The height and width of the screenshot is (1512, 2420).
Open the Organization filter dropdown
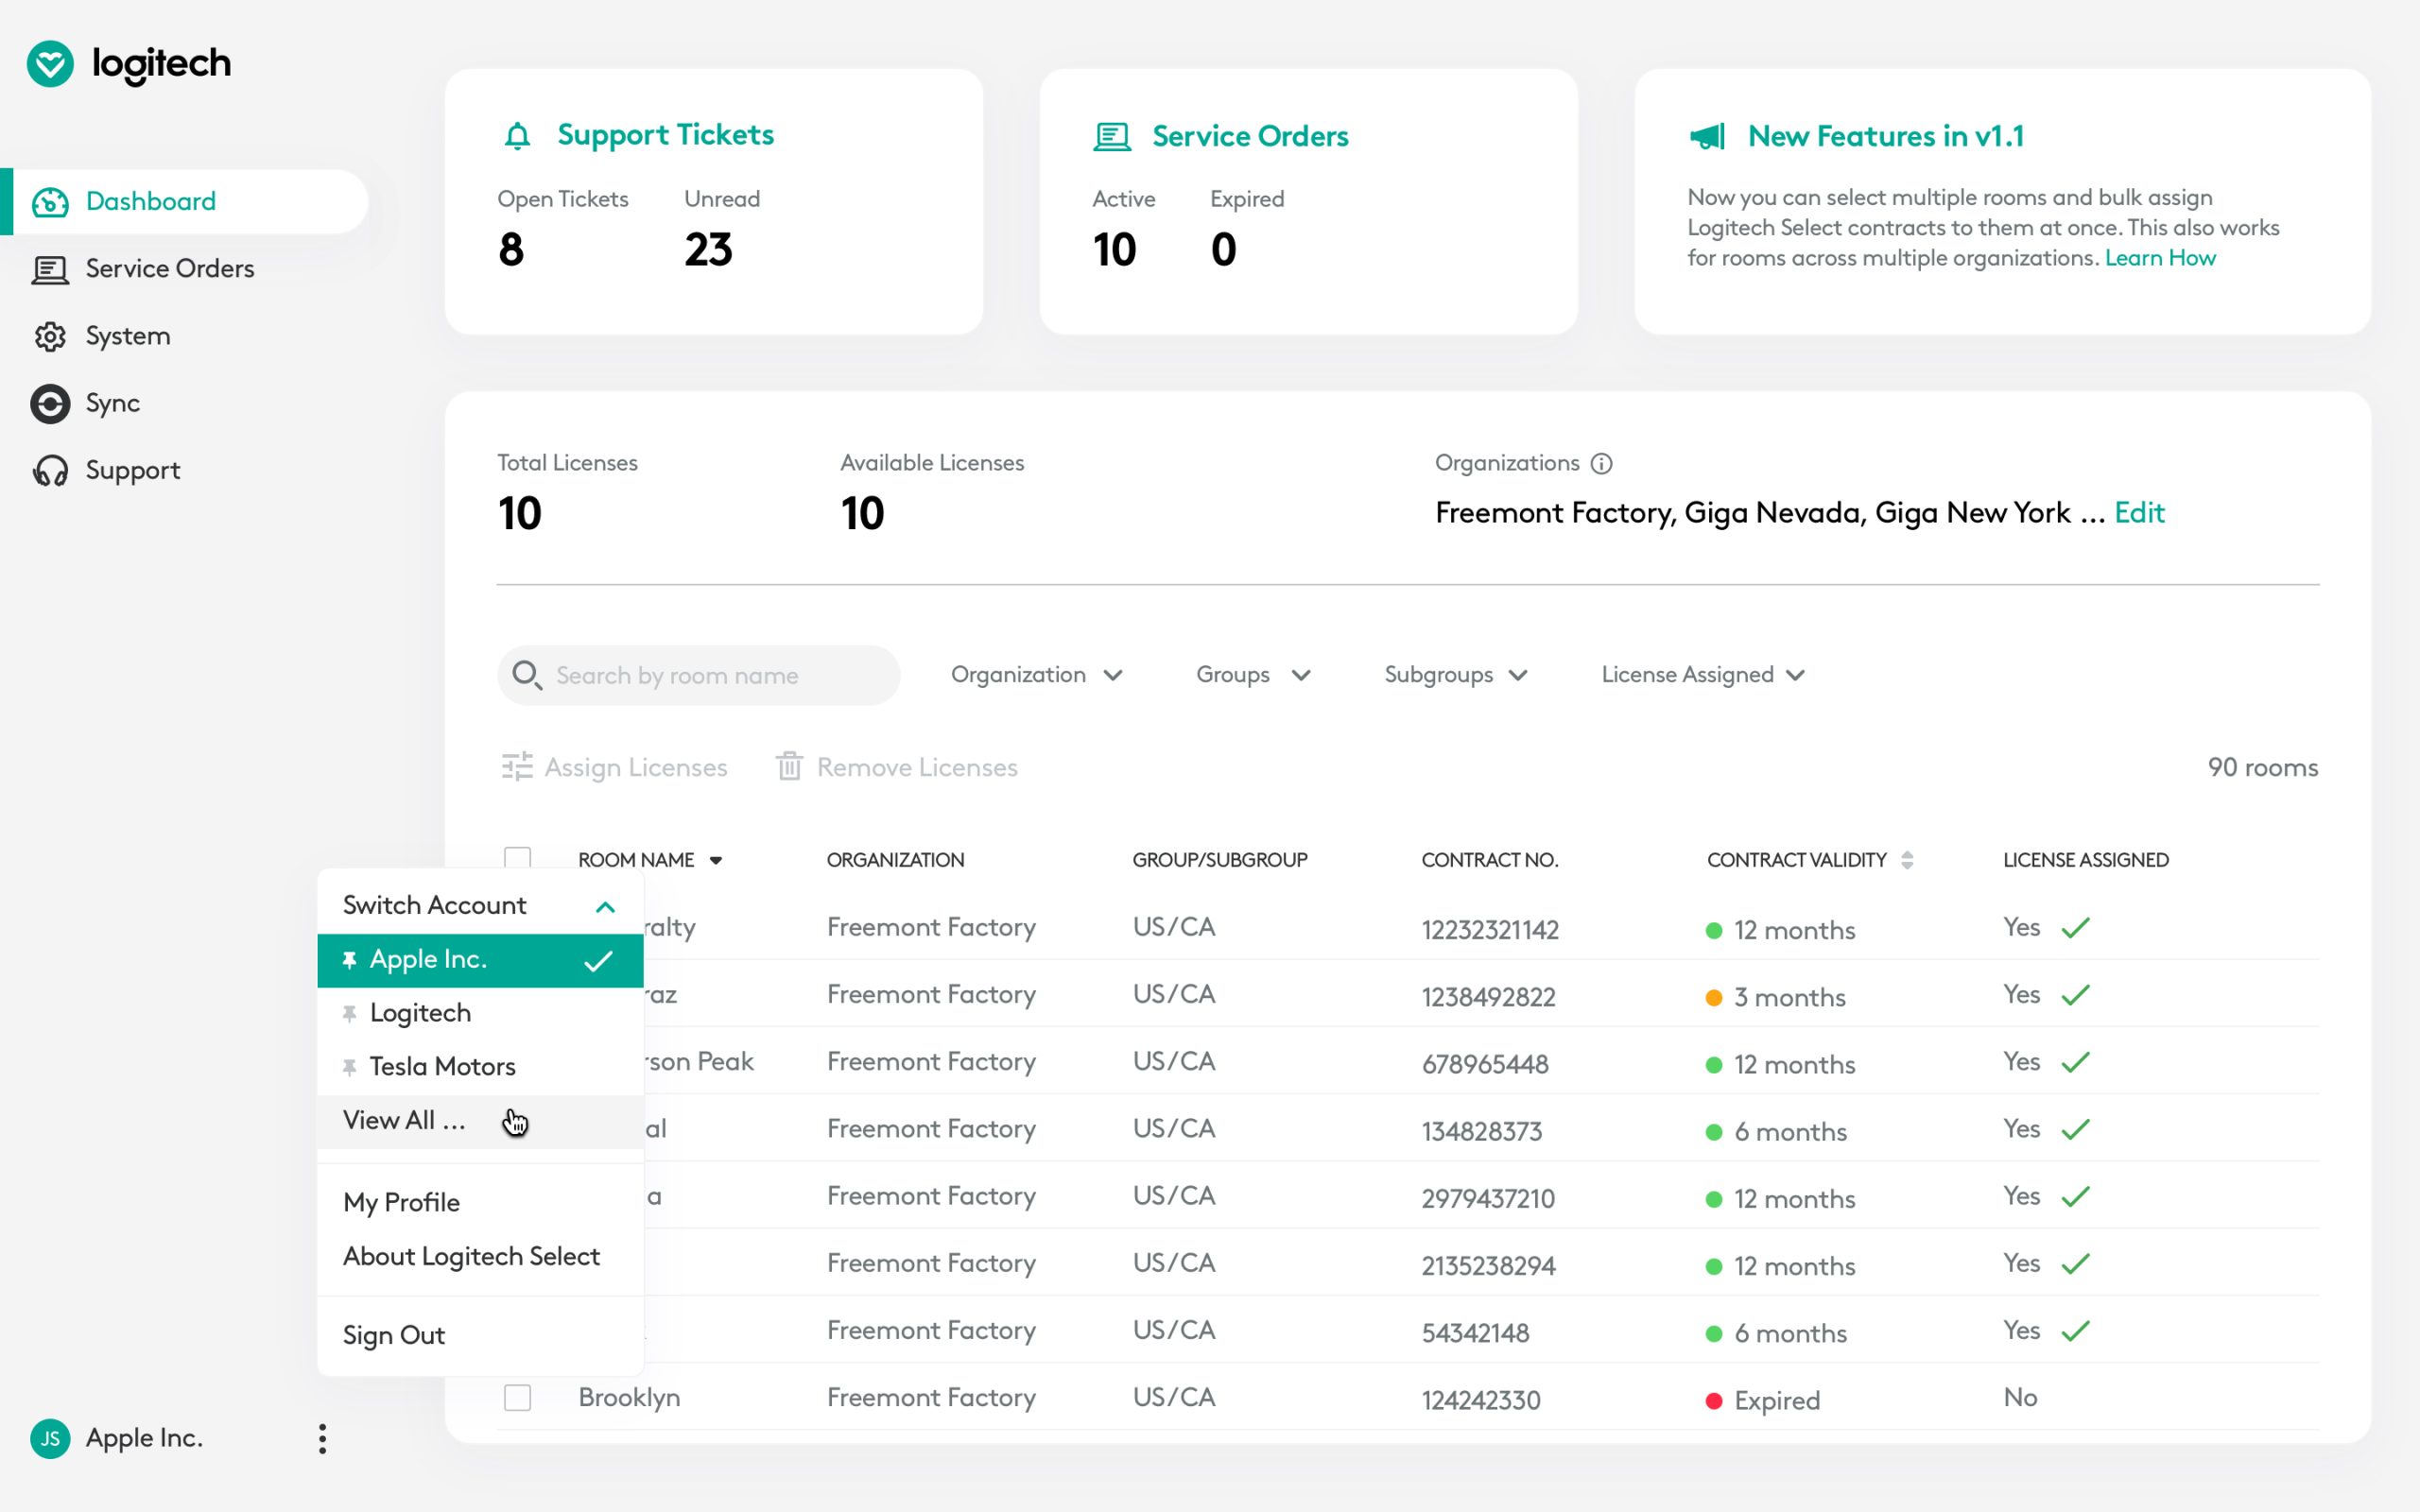[x=1037, y=675]
